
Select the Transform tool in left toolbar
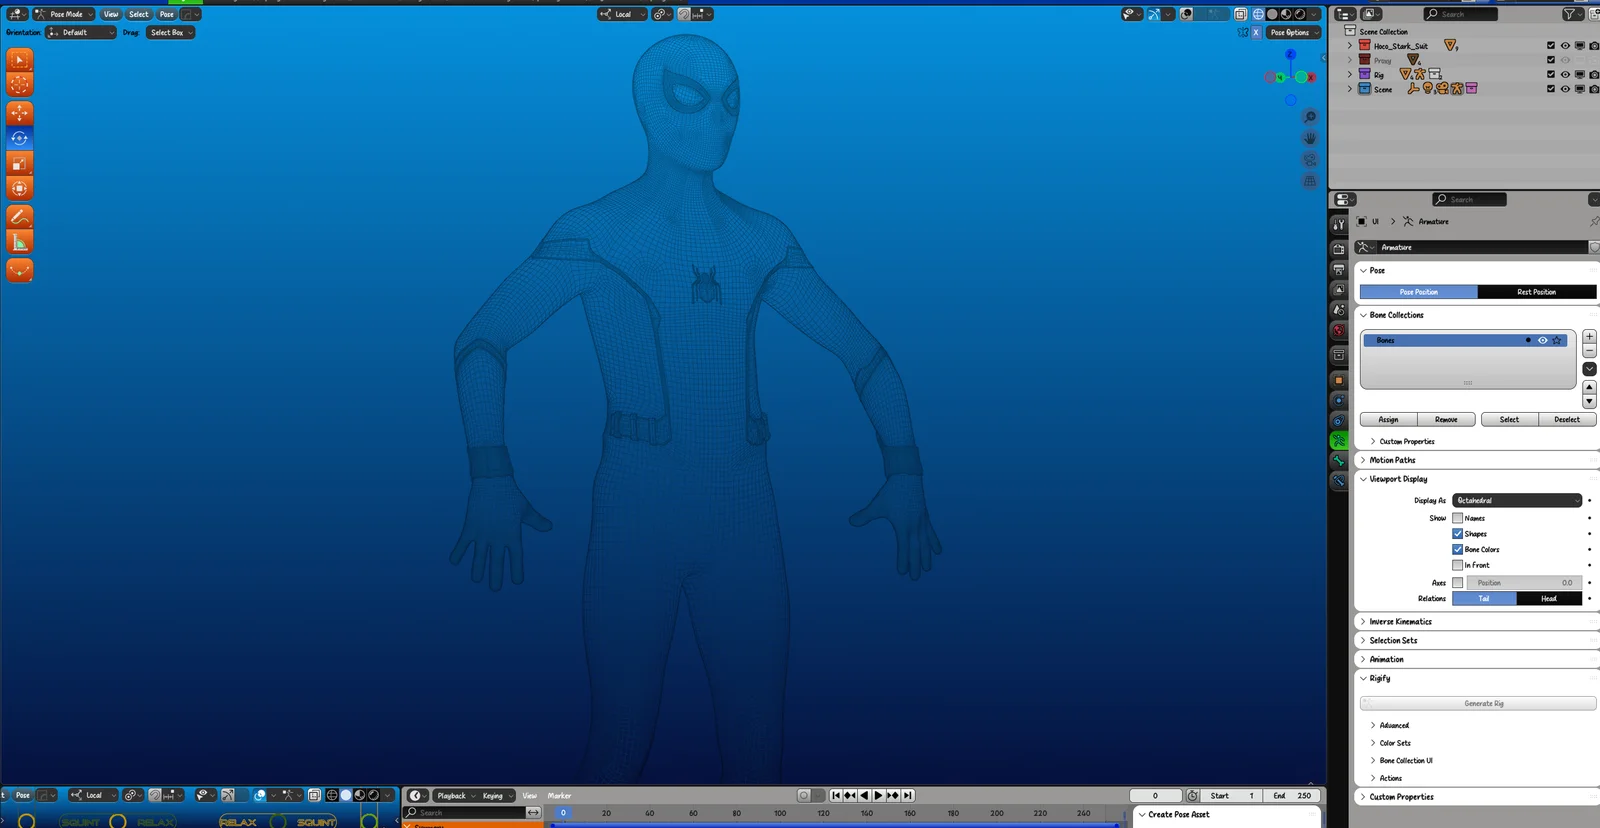click(19, 188)
